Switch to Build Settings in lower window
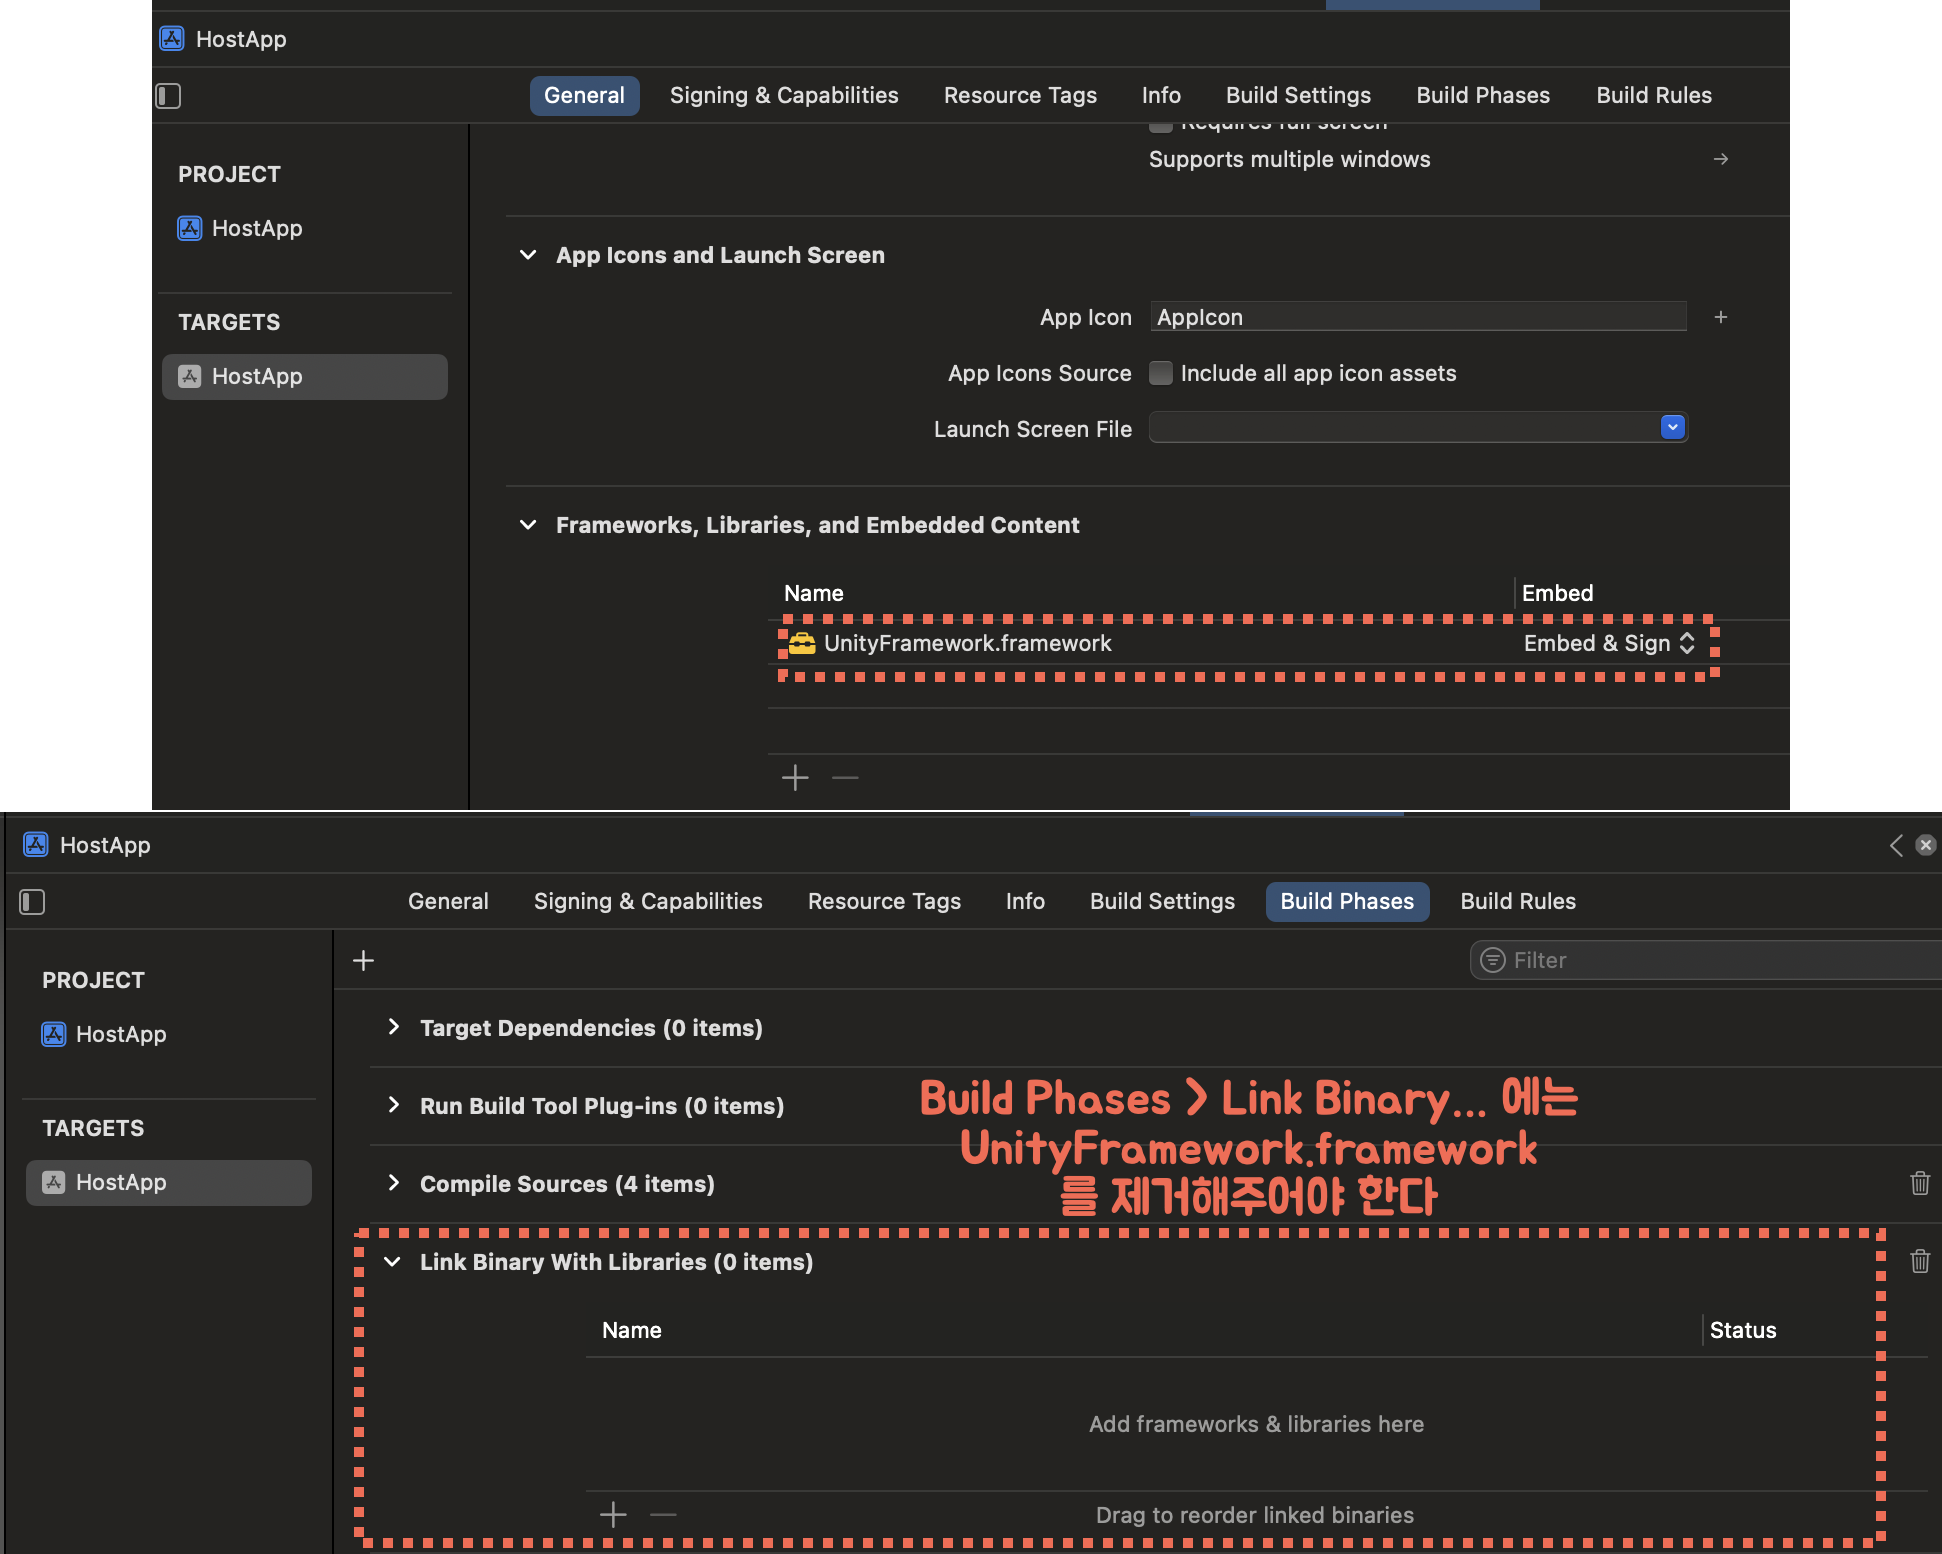1942x1554 pixels. coord(1162,902)
